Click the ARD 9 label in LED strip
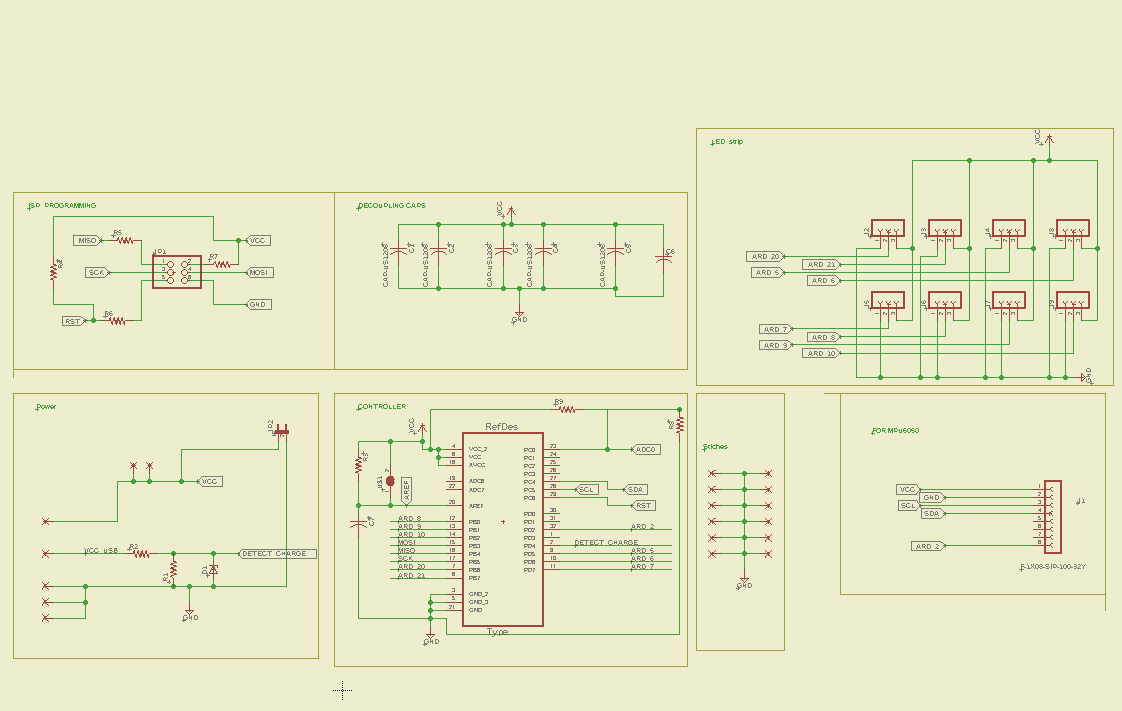The height and width of the screenshot is (711, 1122). (x=776, y=345)
